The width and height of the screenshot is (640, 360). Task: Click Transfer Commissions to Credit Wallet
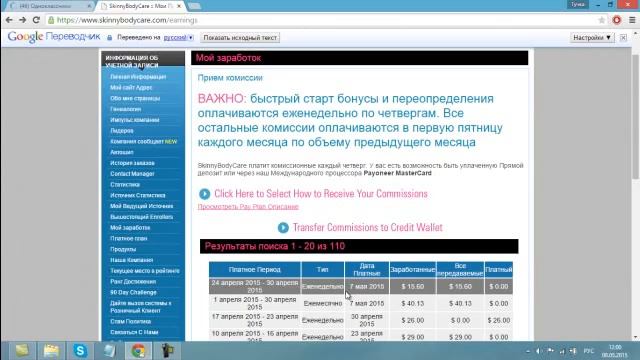point(367,227)
